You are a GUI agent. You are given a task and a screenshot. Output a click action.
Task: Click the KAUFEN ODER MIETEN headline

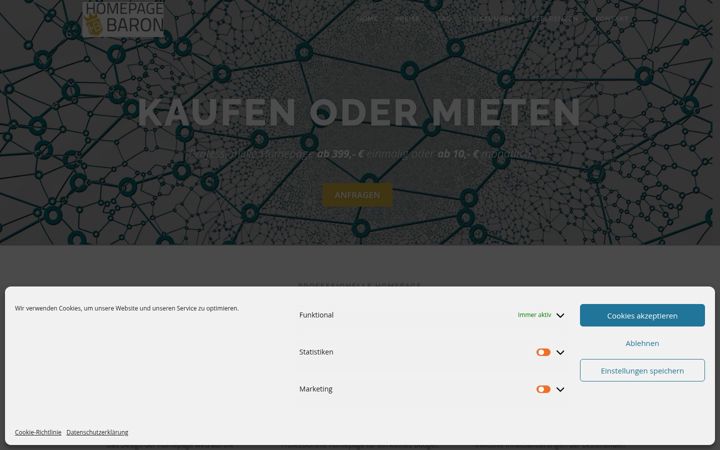(359, 112)
